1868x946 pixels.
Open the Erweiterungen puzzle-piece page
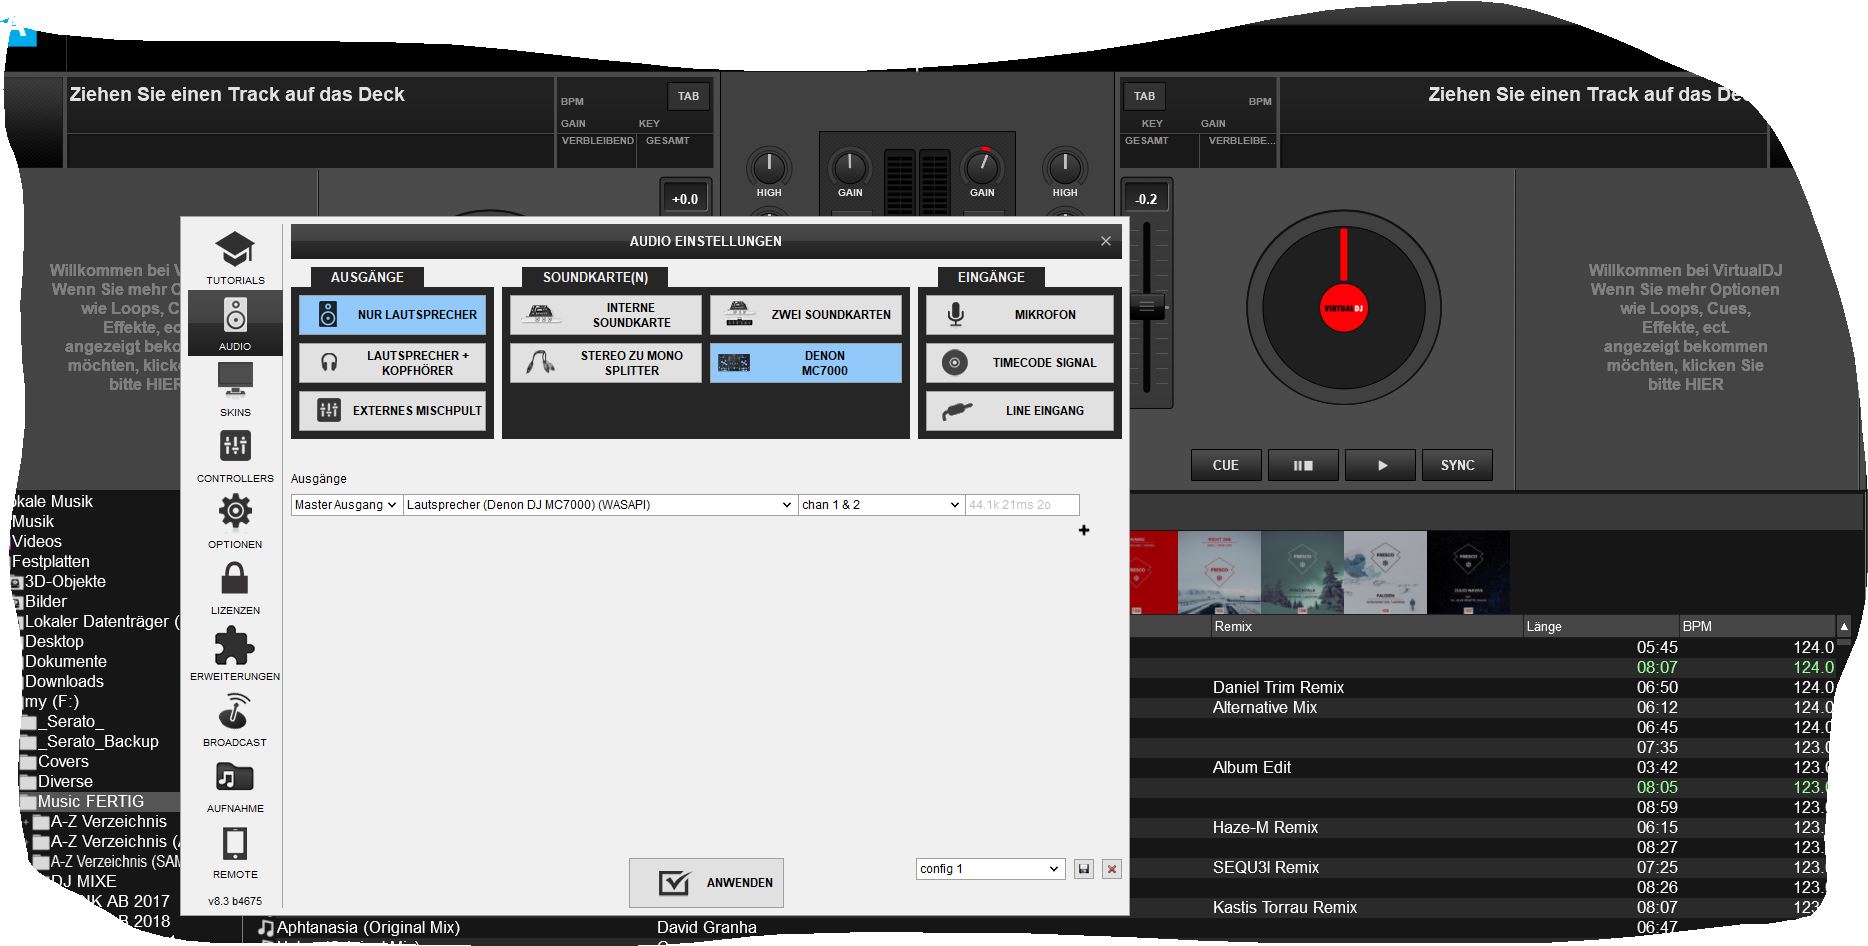coord(235,653)
